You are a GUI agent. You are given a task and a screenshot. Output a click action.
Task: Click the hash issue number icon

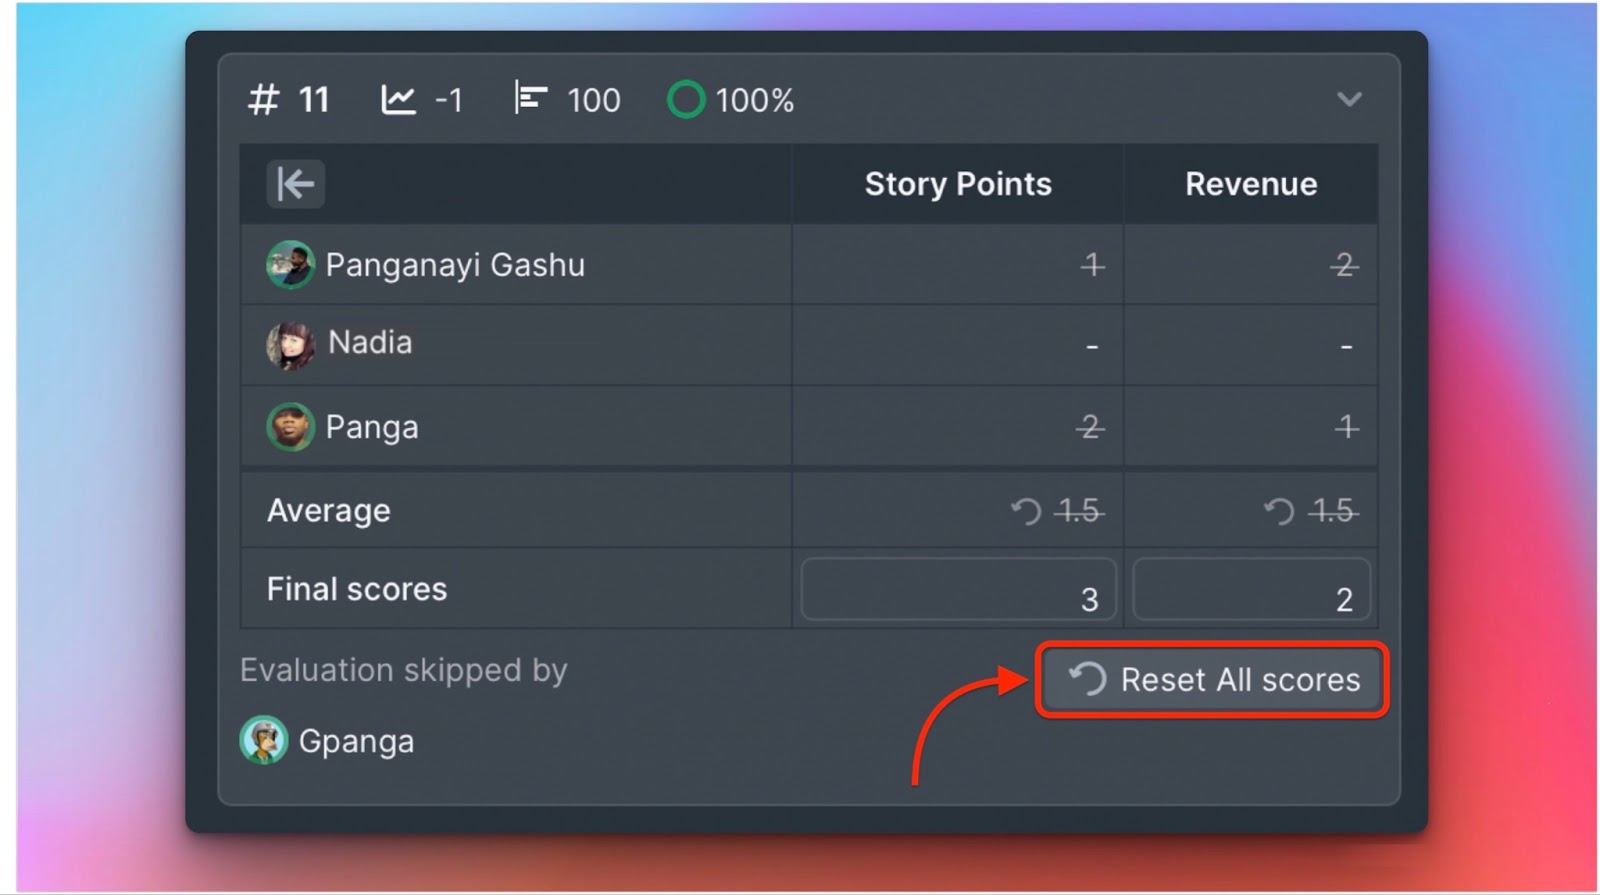coord(264,100)
